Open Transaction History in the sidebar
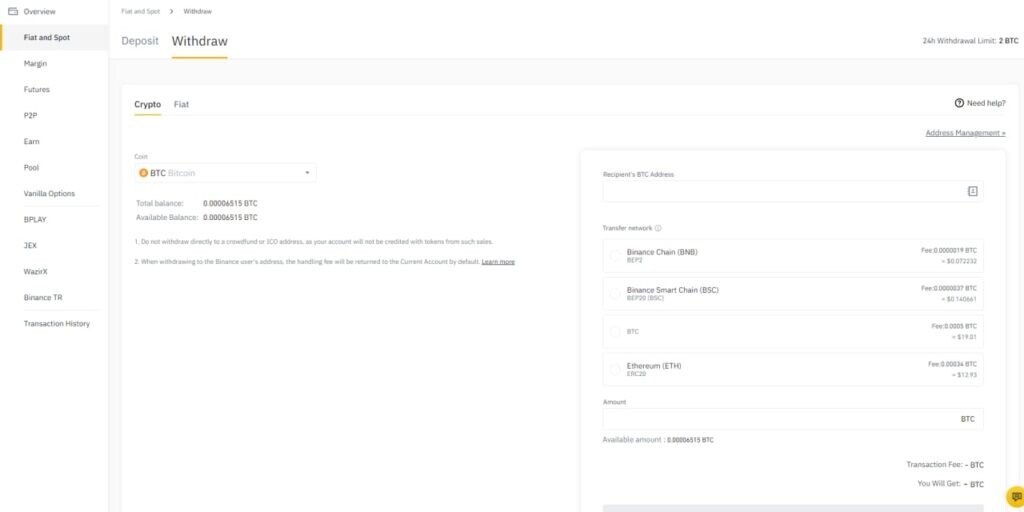Screen dimensions: 1024x512 pos(57,324)
